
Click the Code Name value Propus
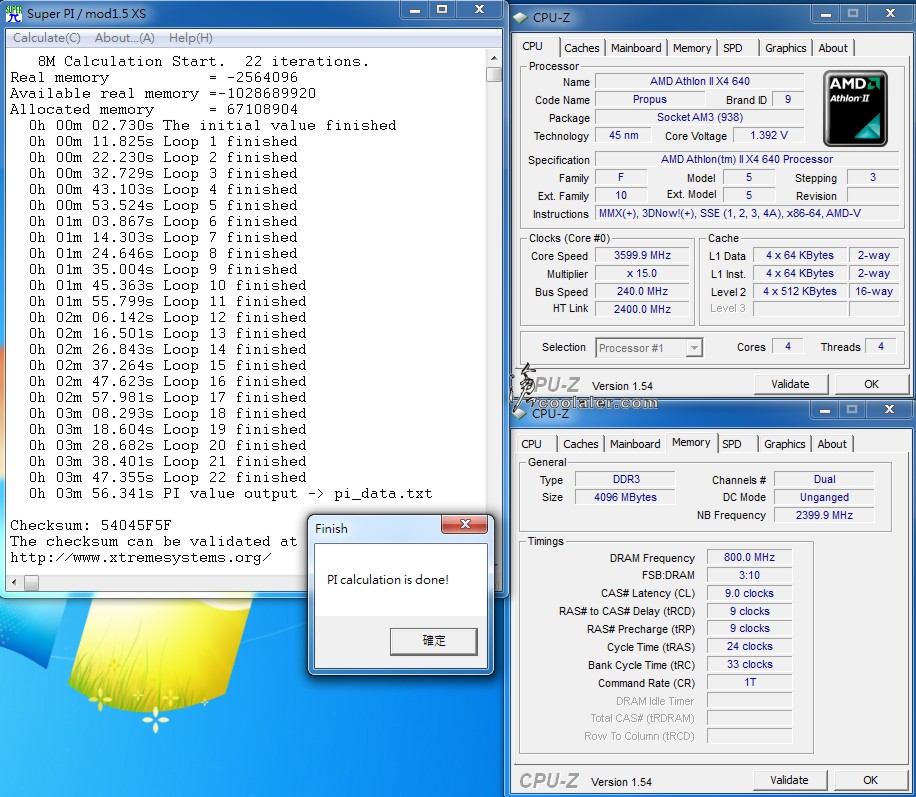[x=650, y=99]
